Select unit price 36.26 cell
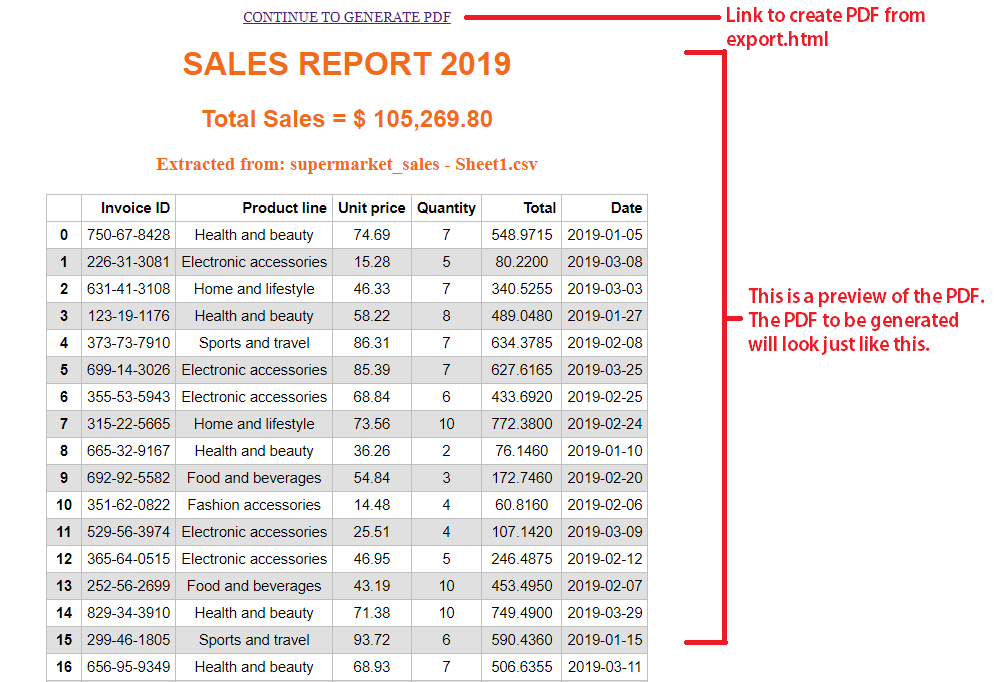 pyautogui.click(x=372, y=451)
